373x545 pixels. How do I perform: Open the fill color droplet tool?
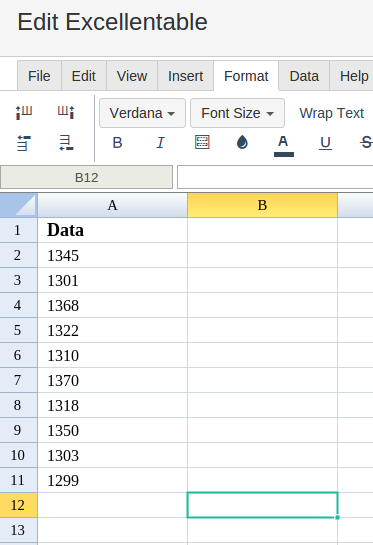[x=242, y=142]
